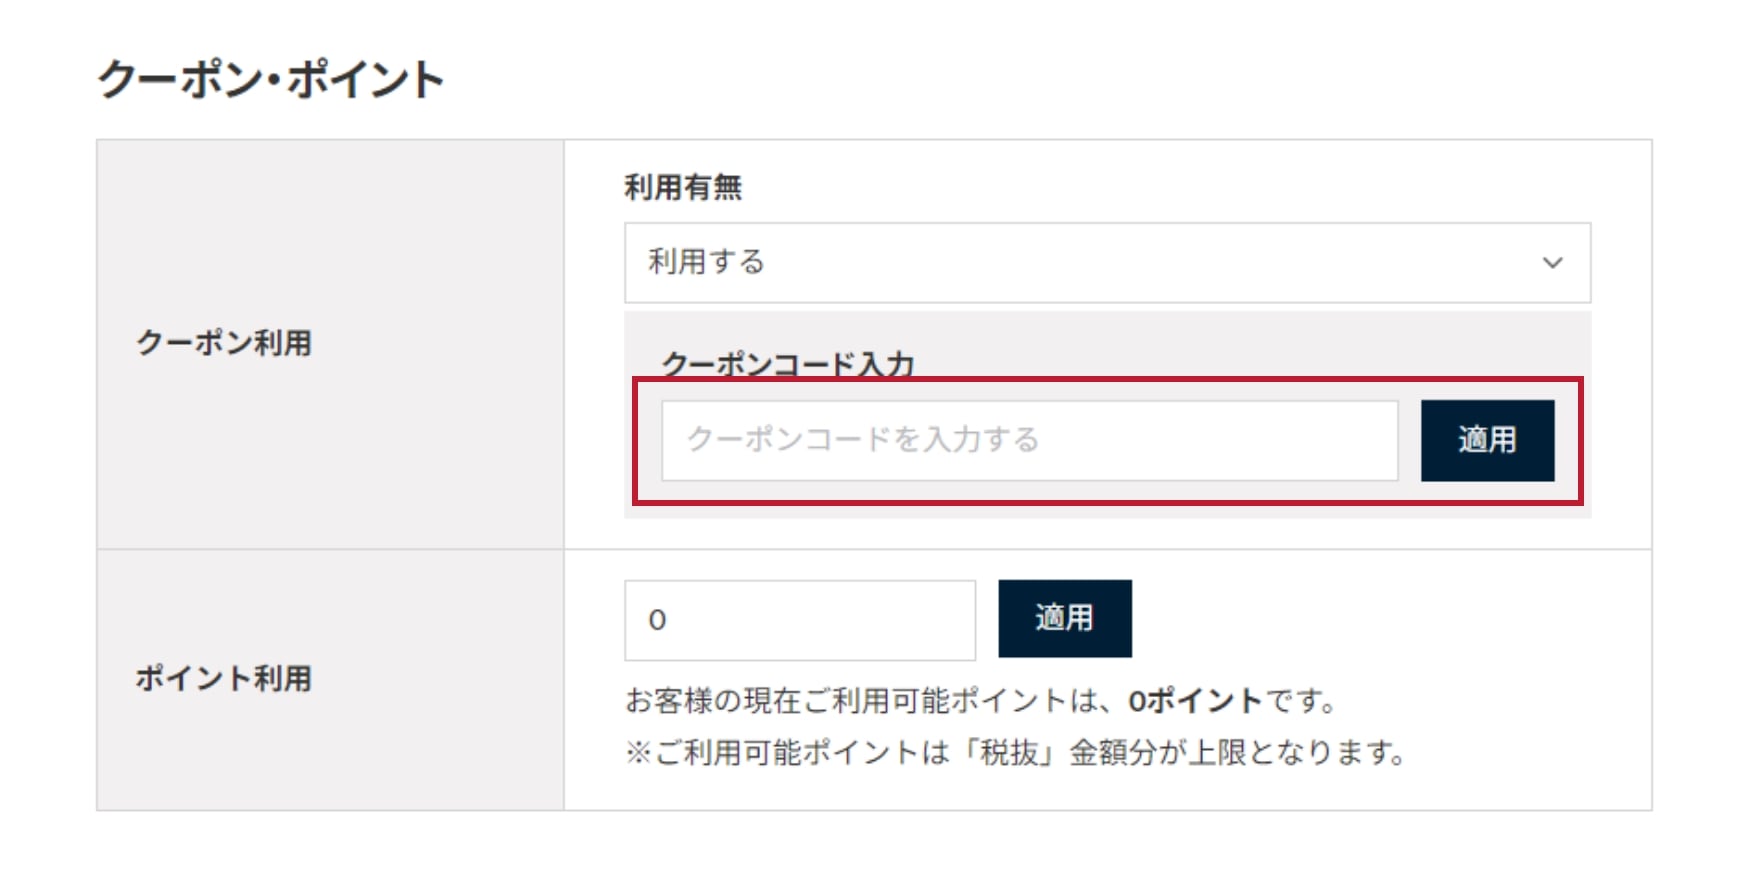
Task: Click gray panel area below the coupon input
Action: pos(1107,512)
